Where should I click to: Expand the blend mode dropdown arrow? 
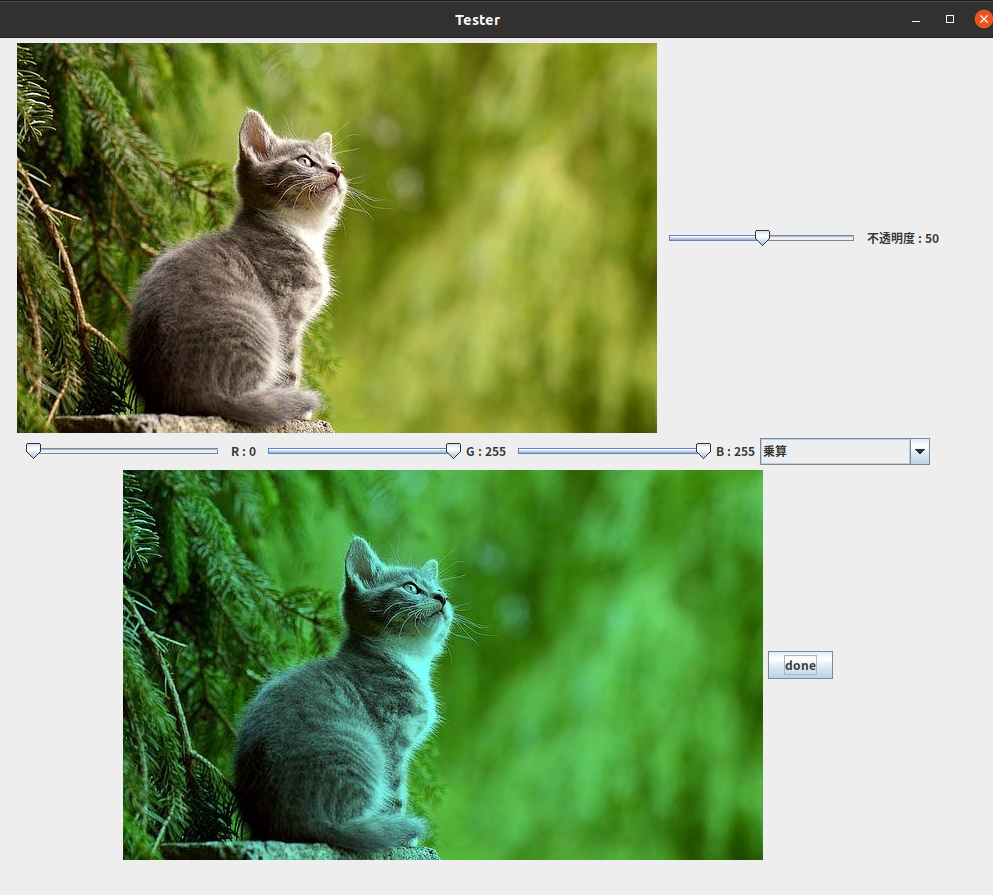click(x=920, y=452)
